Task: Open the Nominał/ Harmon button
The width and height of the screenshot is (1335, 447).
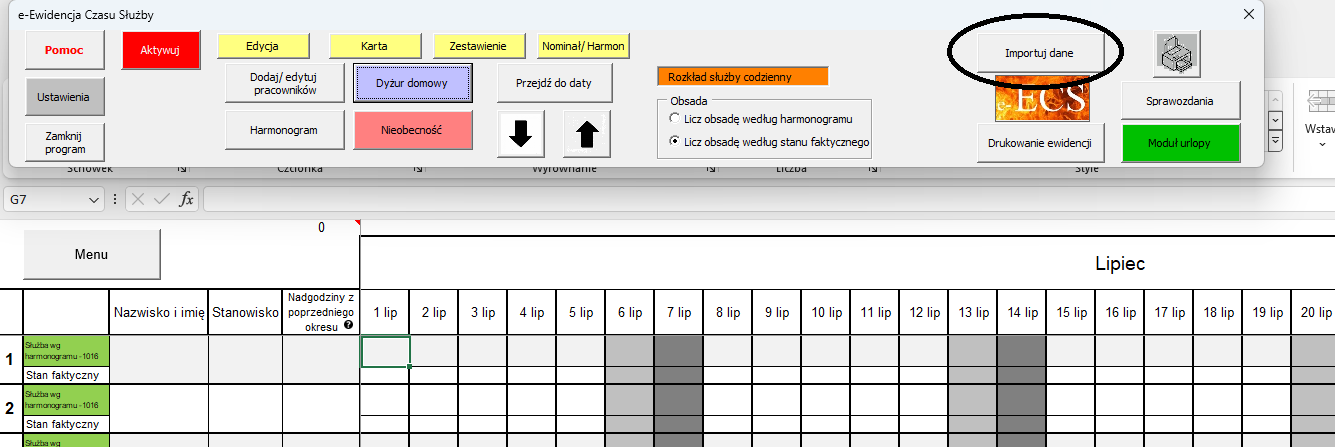Action: pos(582,46)
